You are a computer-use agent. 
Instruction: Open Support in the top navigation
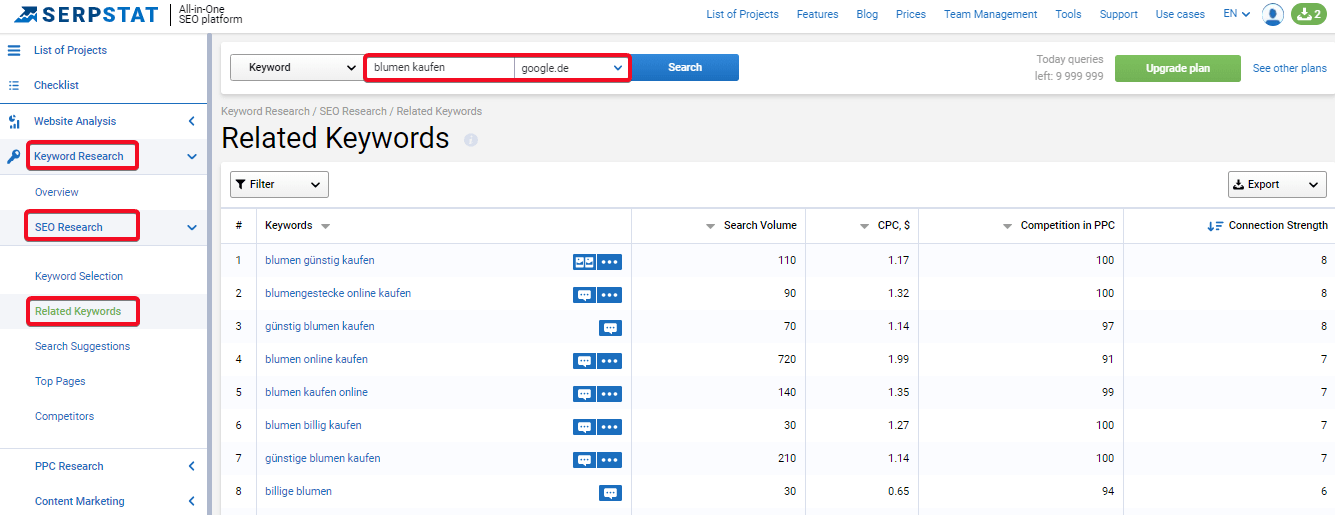pyautogui.click(x=1118, y=14)
